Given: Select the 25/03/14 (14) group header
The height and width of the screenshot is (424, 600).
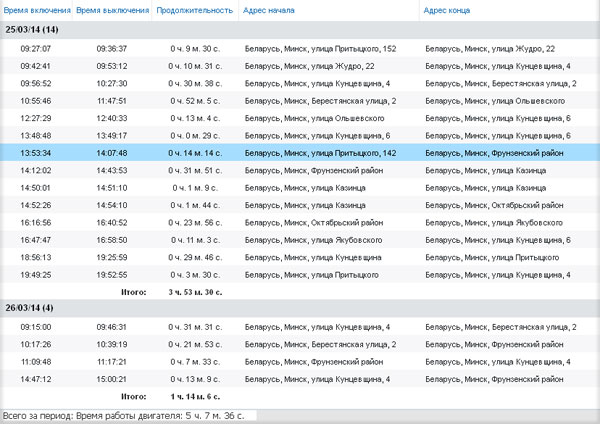Looking at the screenshot, I should [x=300, y=29].
